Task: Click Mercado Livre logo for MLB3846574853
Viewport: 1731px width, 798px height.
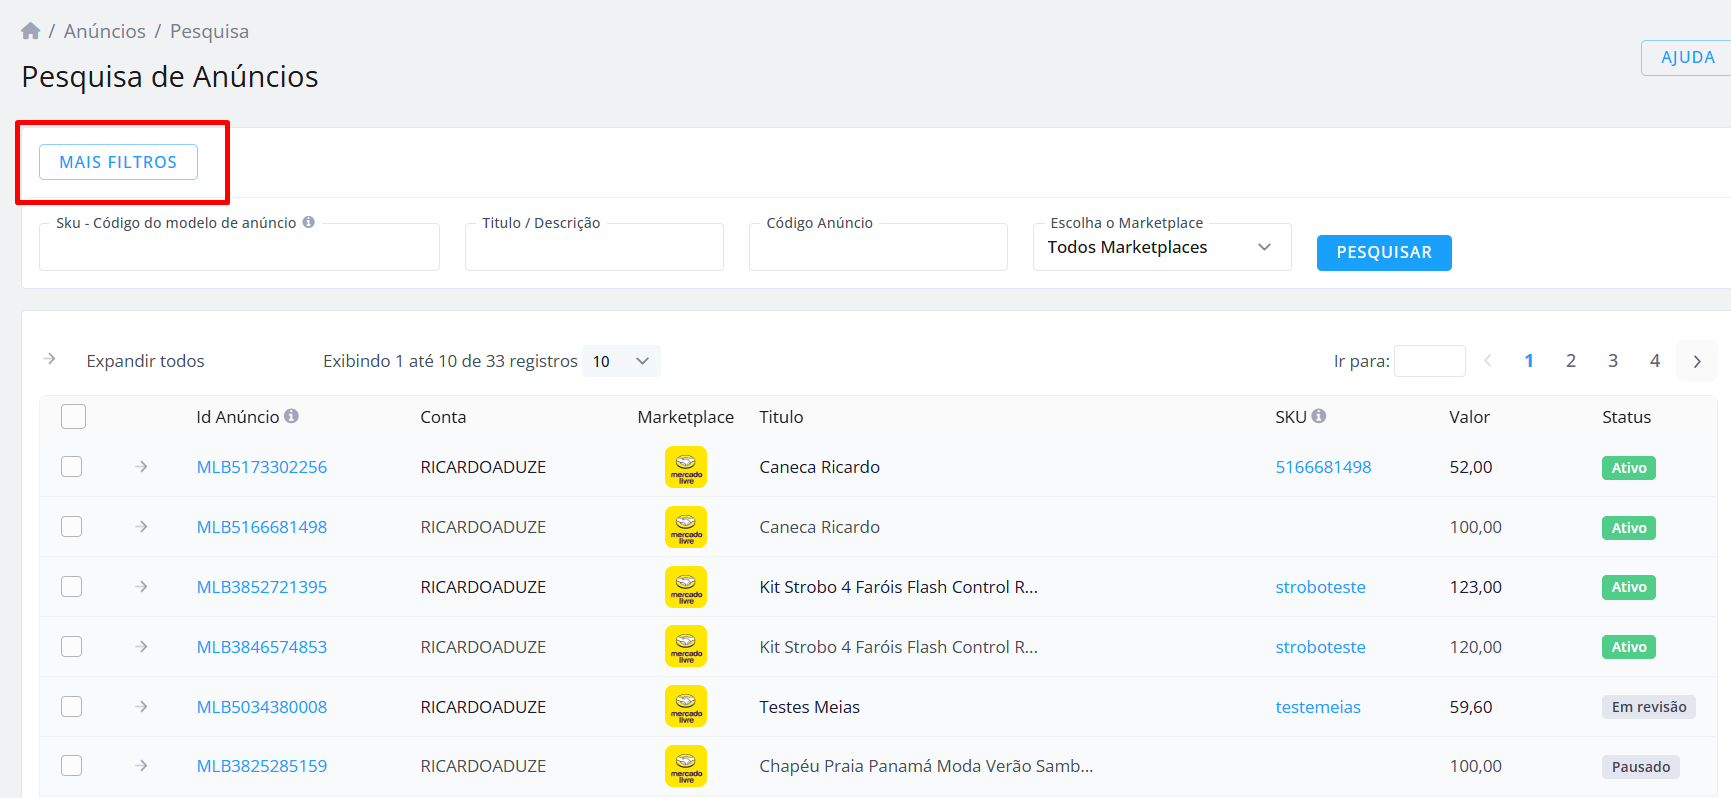Action: pos(686,647)
